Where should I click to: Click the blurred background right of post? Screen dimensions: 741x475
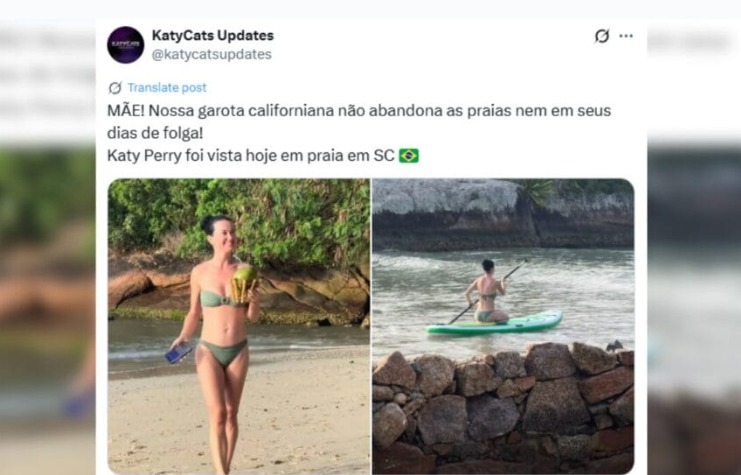click(694, 284)
